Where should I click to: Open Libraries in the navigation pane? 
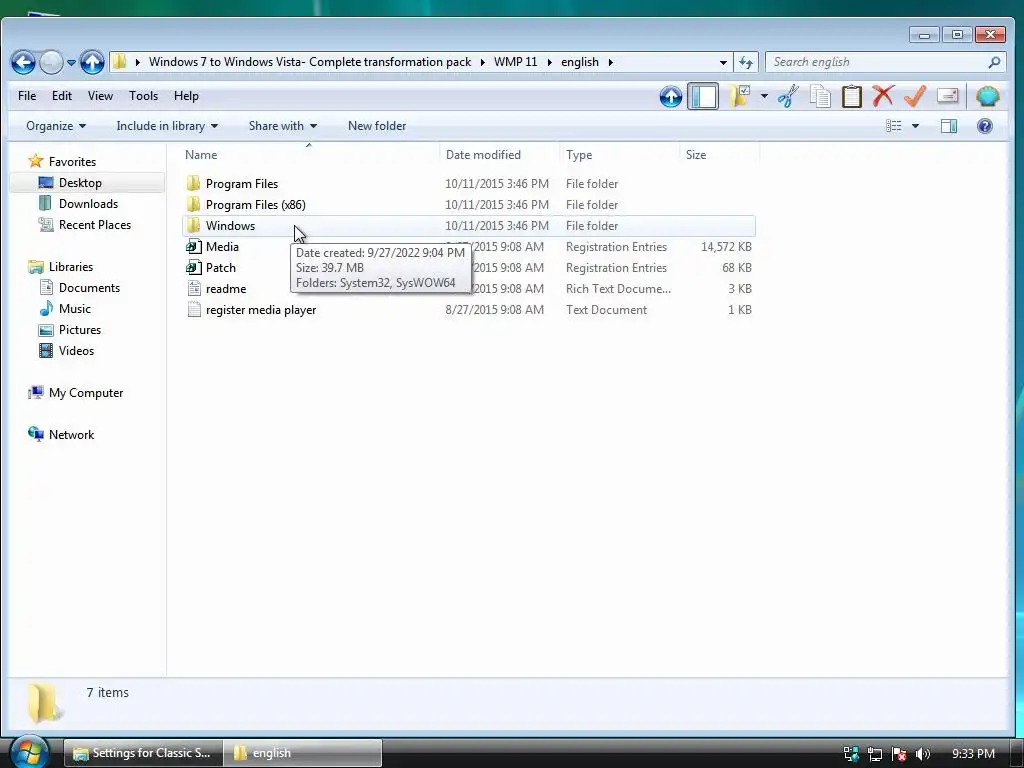(71, 266)
